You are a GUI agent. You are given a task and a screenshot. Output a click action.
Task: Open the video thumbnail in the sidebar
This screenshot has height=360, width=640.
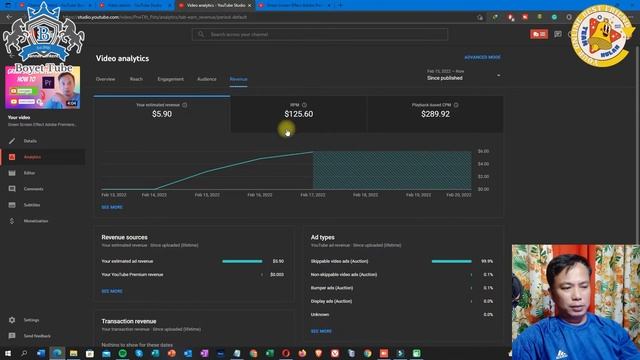(x=42, y=87)
